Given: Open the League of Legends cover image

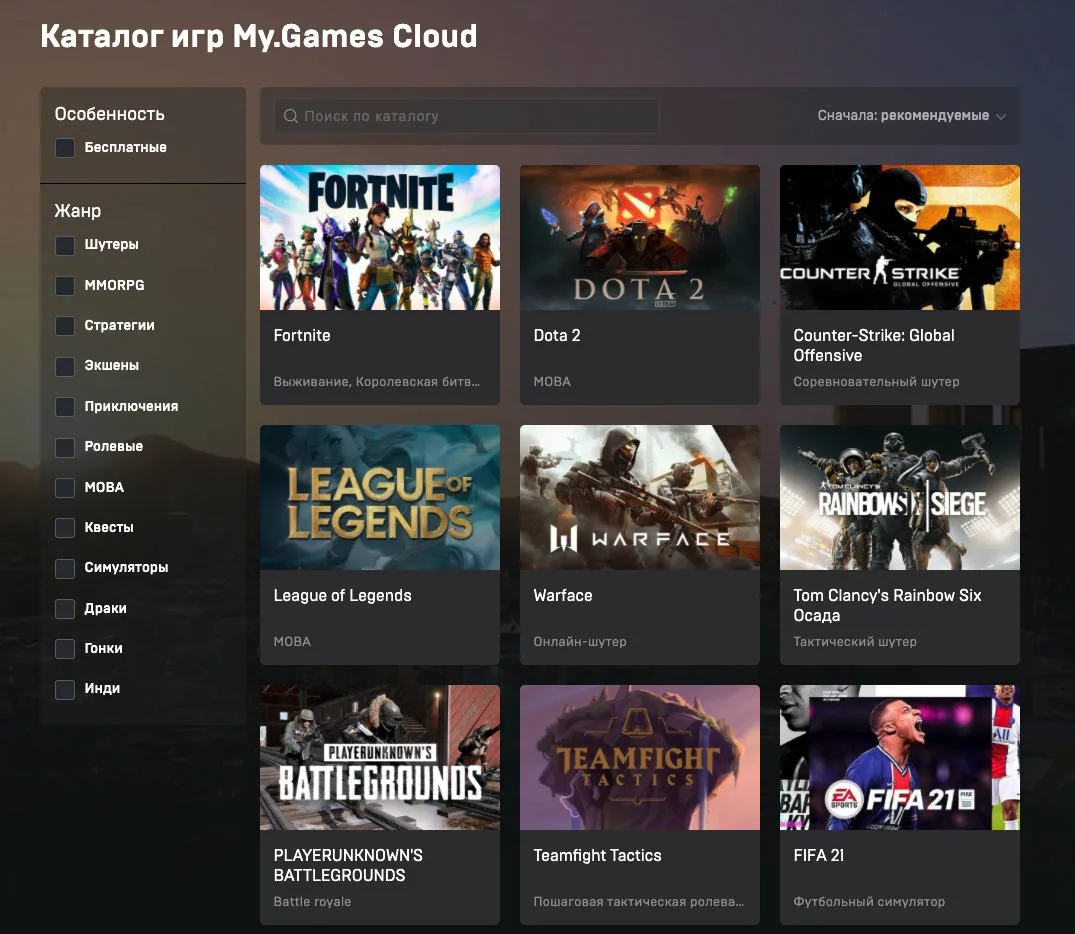Looking at the screenshot, I should (x=380, y=497).
